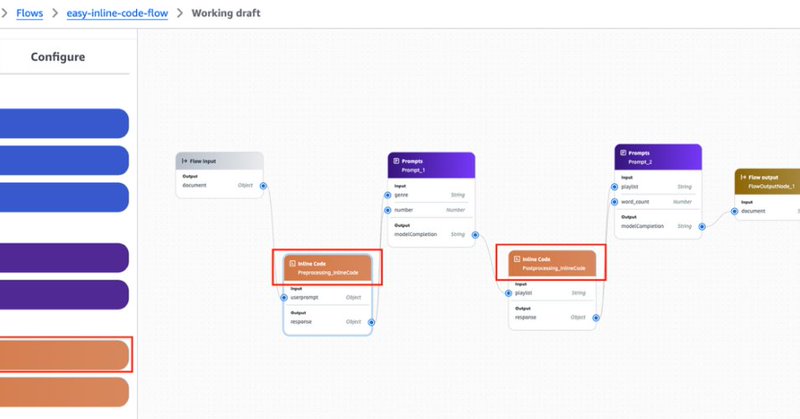Click the Prompt_2 modelCompletion output port
Viewport: 800px width, 419px height.
(702, 226)
